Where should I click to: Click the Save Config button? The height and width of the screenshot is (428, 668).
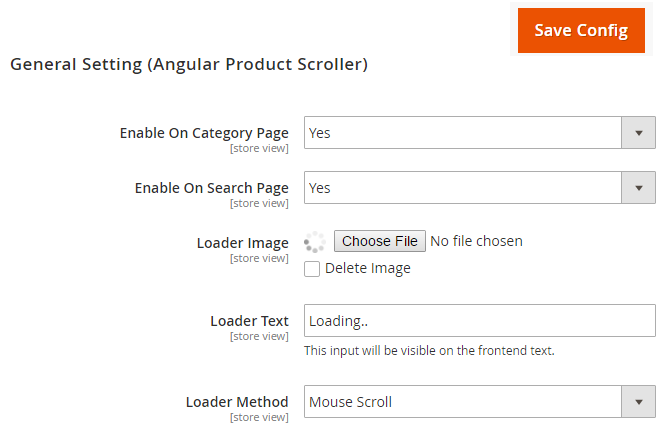tap(581, 30)
